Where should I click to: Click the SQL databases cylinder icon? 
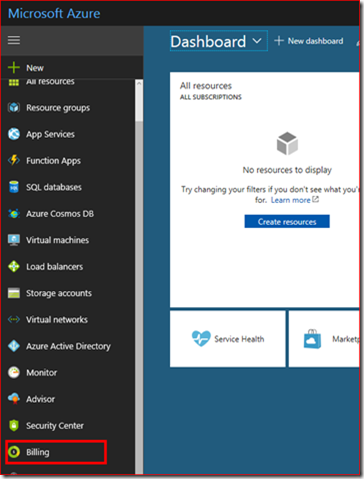pos(14,187)
